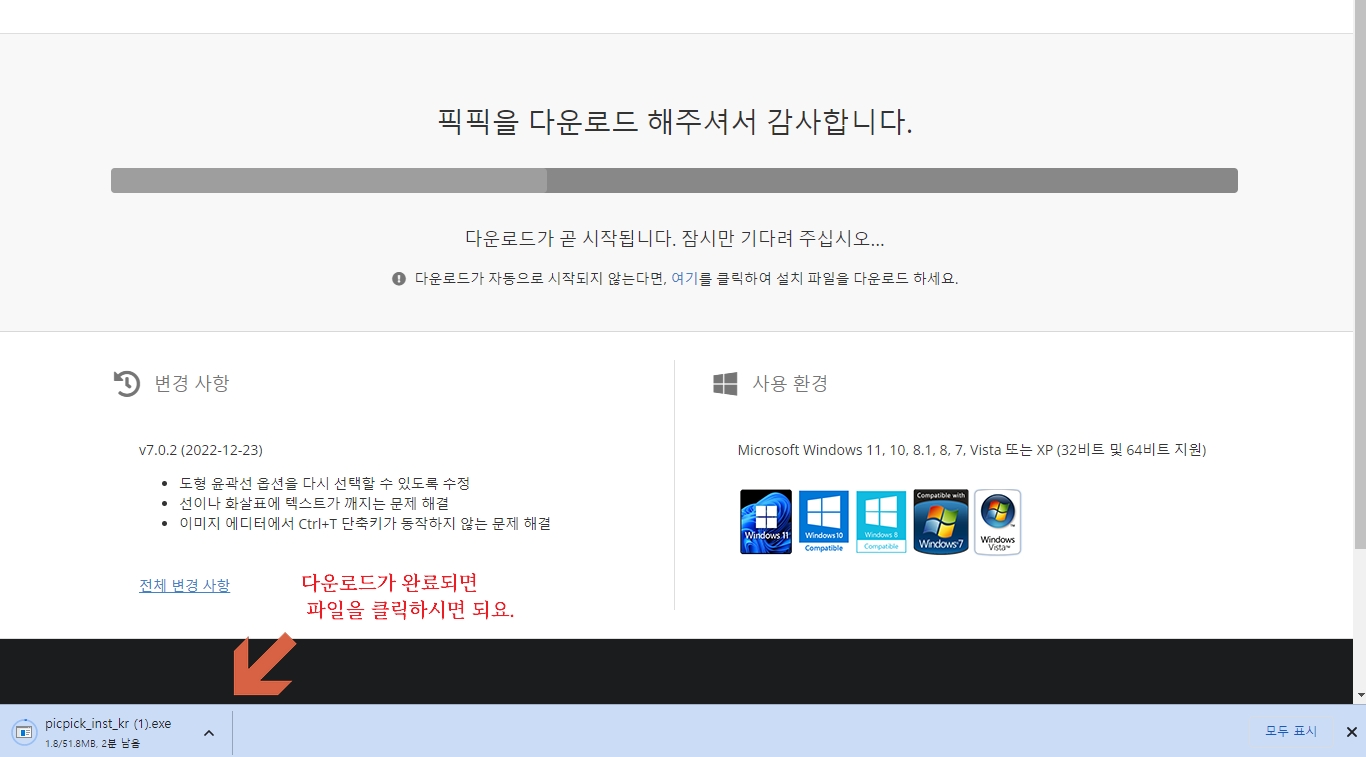Click the v7.0.2 (2022-12-23) version text
The width and height of the screenshot is (1366, 757).
201,450
